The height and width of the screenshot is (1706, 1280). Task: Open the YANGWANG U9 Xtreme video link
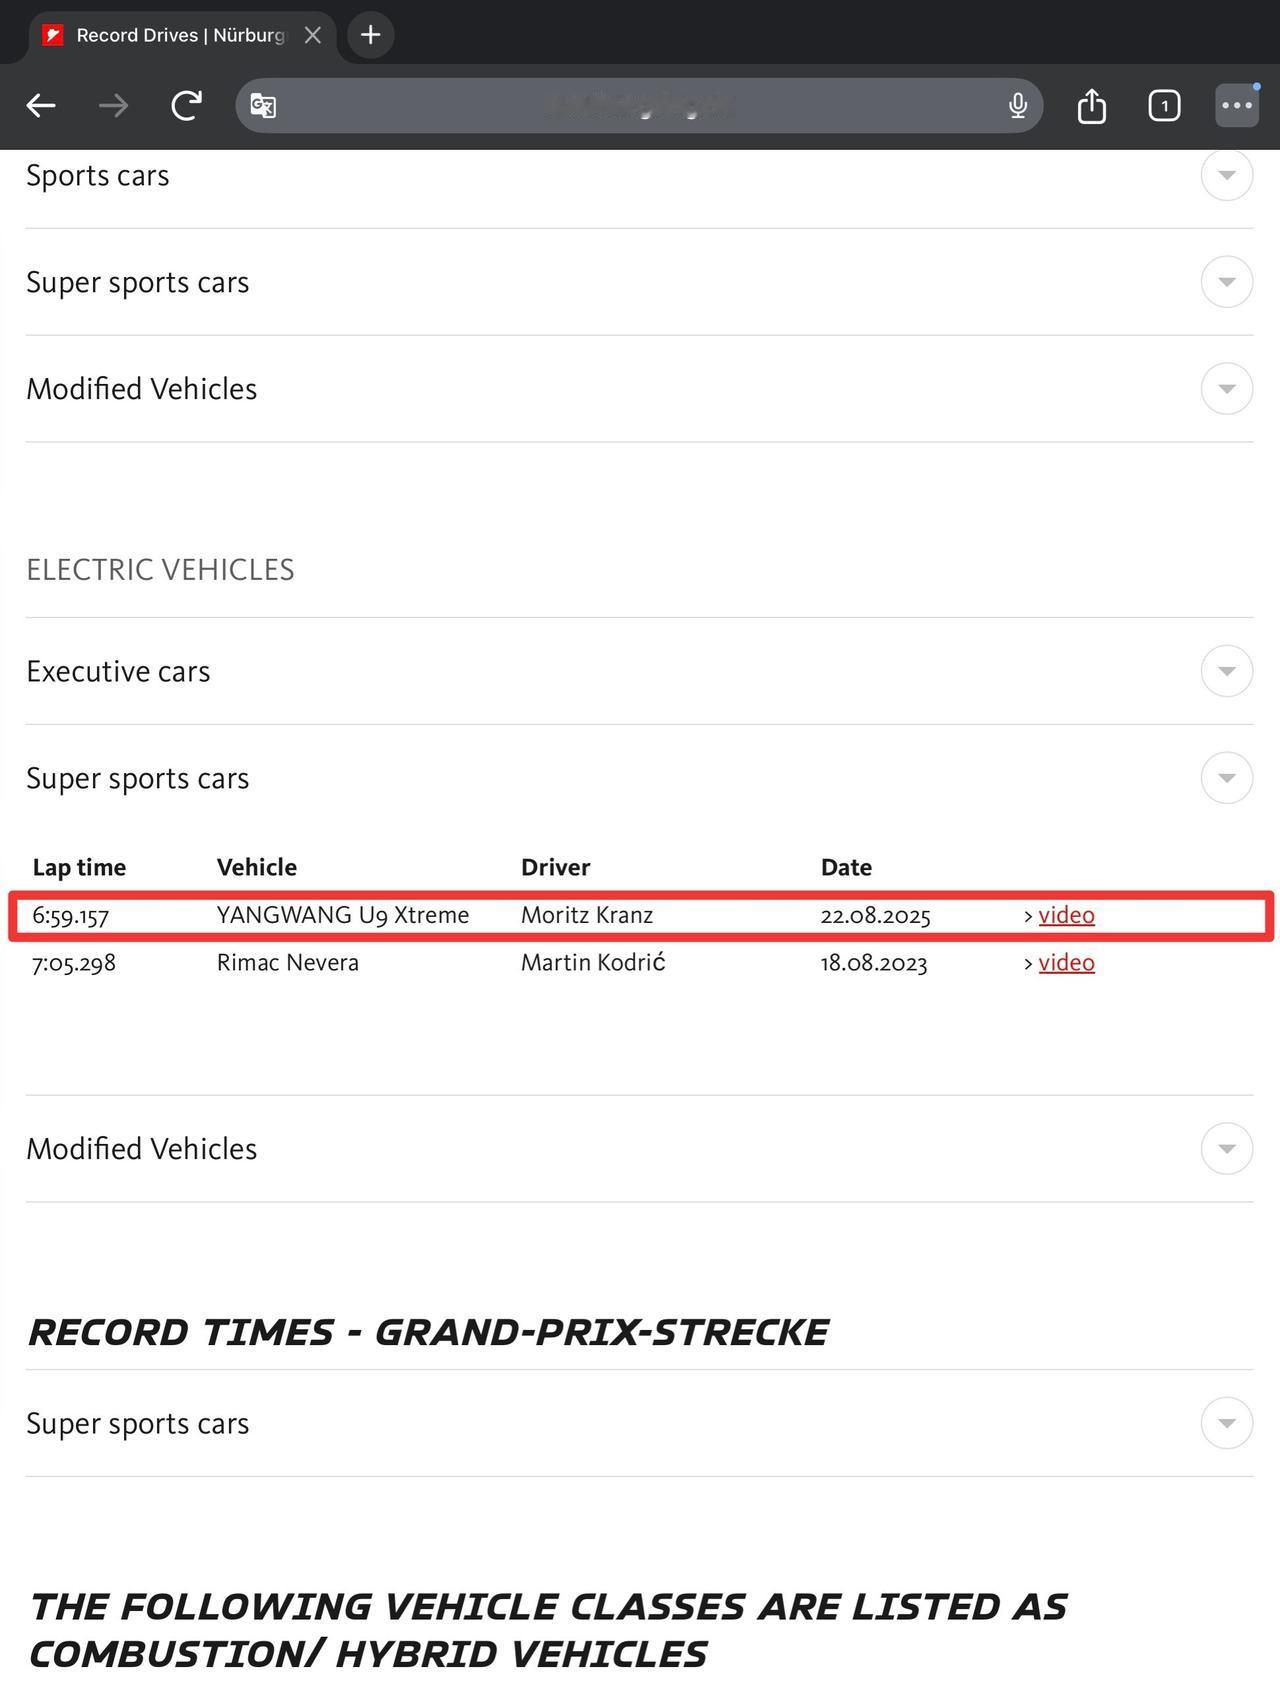click(1066, 915)
